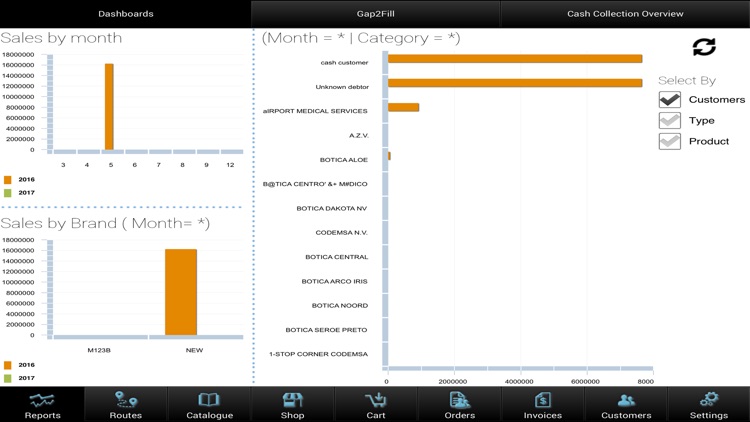The height and width of the screenshot is (422, 750).
Task: Select the month 5 orange bar in Sales by month
Action: pos(109,107)
